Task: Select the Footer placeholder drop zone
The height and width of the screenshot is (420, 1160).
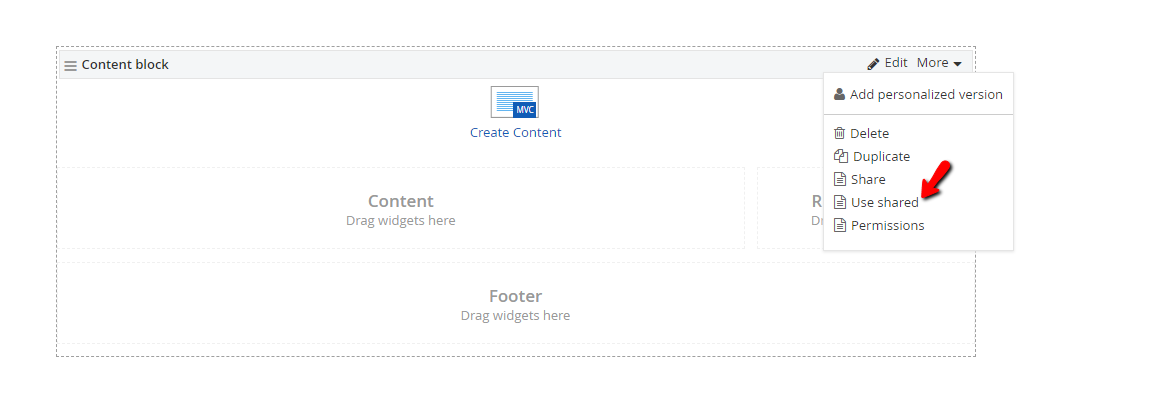Action: pyautogui.click(x=516, y=304)
